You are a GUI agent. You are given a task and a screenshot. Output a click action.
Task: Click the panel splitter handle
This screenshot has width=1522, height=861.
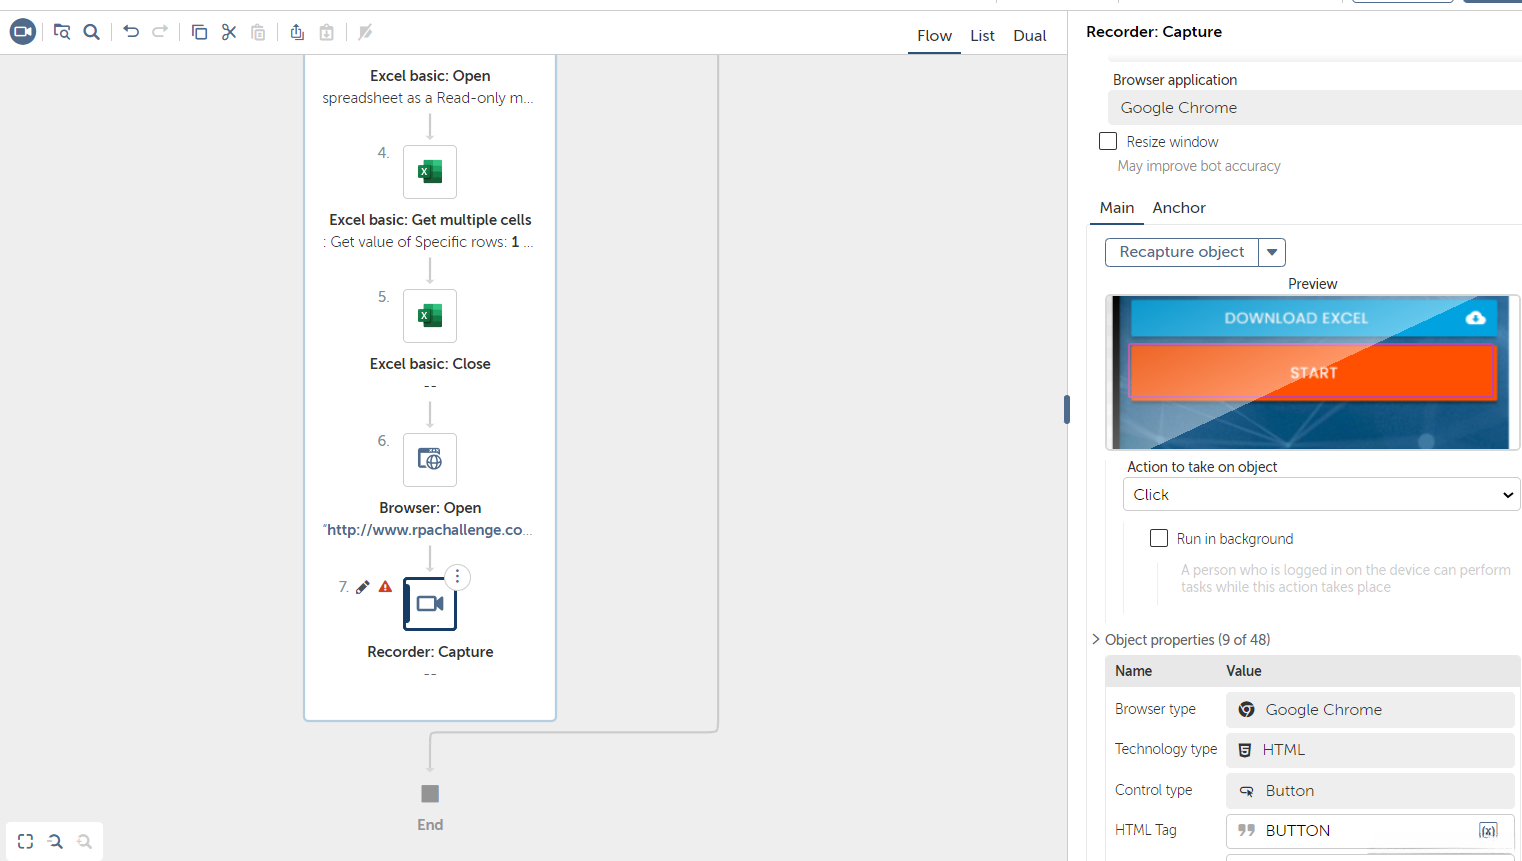(1067, 409)
